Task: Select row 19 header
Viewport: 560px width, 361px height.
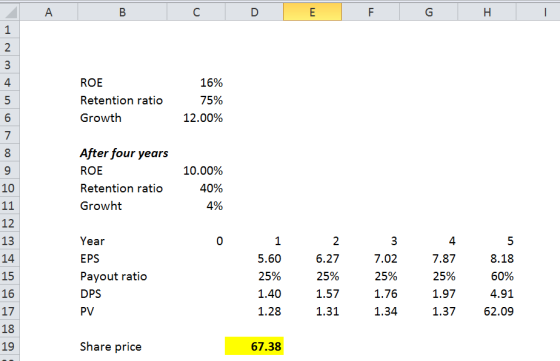Action: [x=10, y=346]
